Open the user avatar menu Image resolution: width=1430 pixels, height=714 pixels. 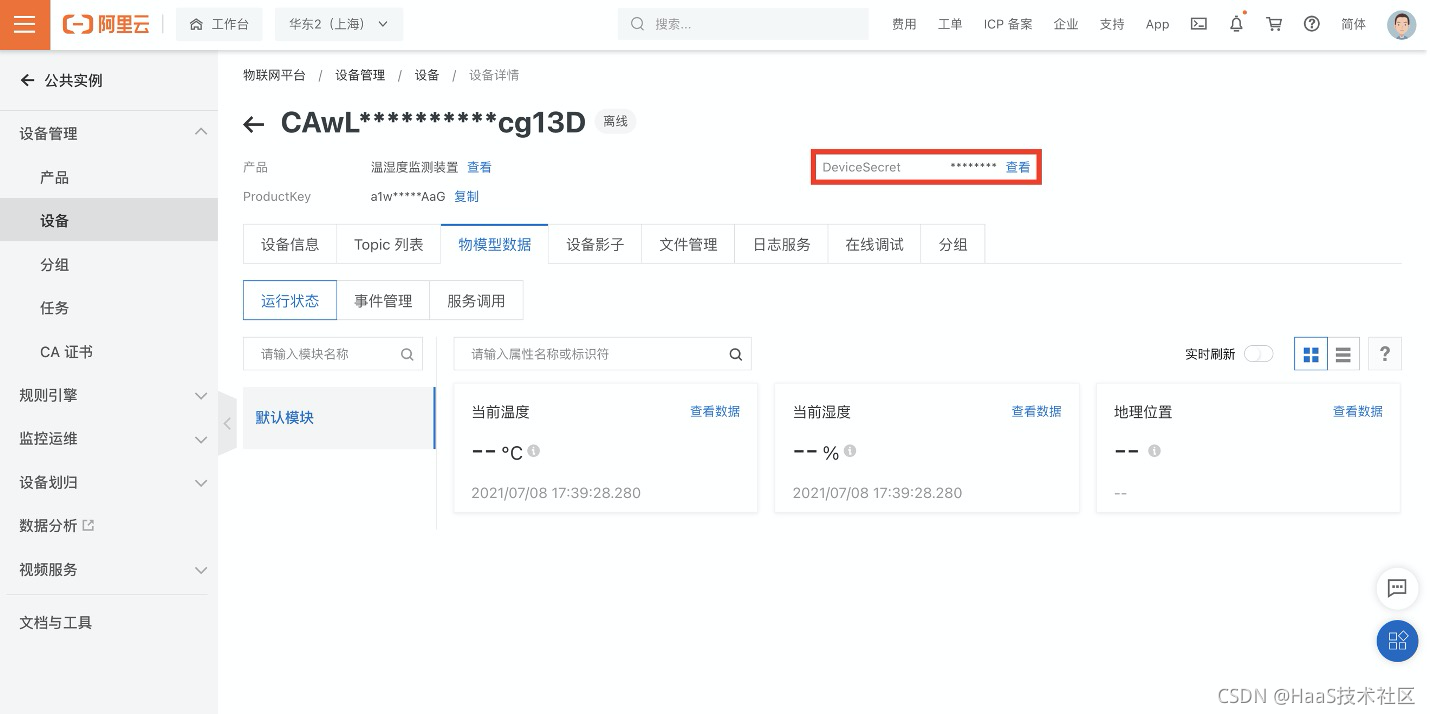coord(1402,25)
